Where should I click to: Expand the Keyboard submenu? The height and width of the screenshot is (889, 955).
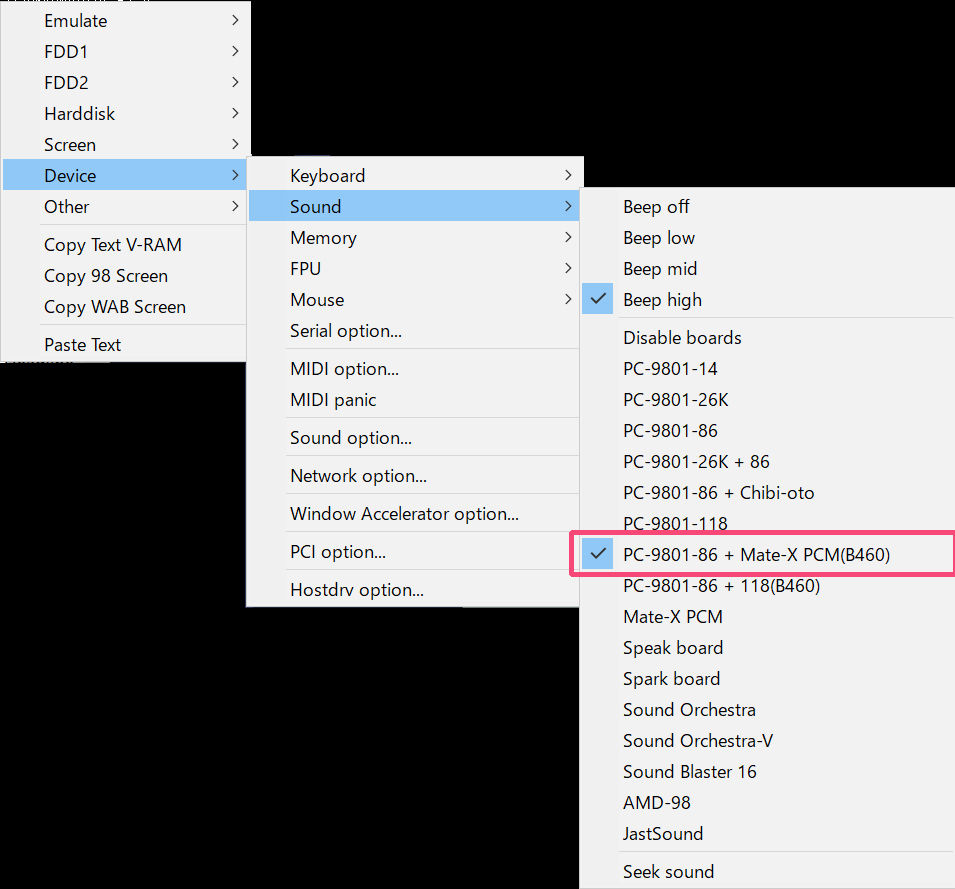point(414,175)
